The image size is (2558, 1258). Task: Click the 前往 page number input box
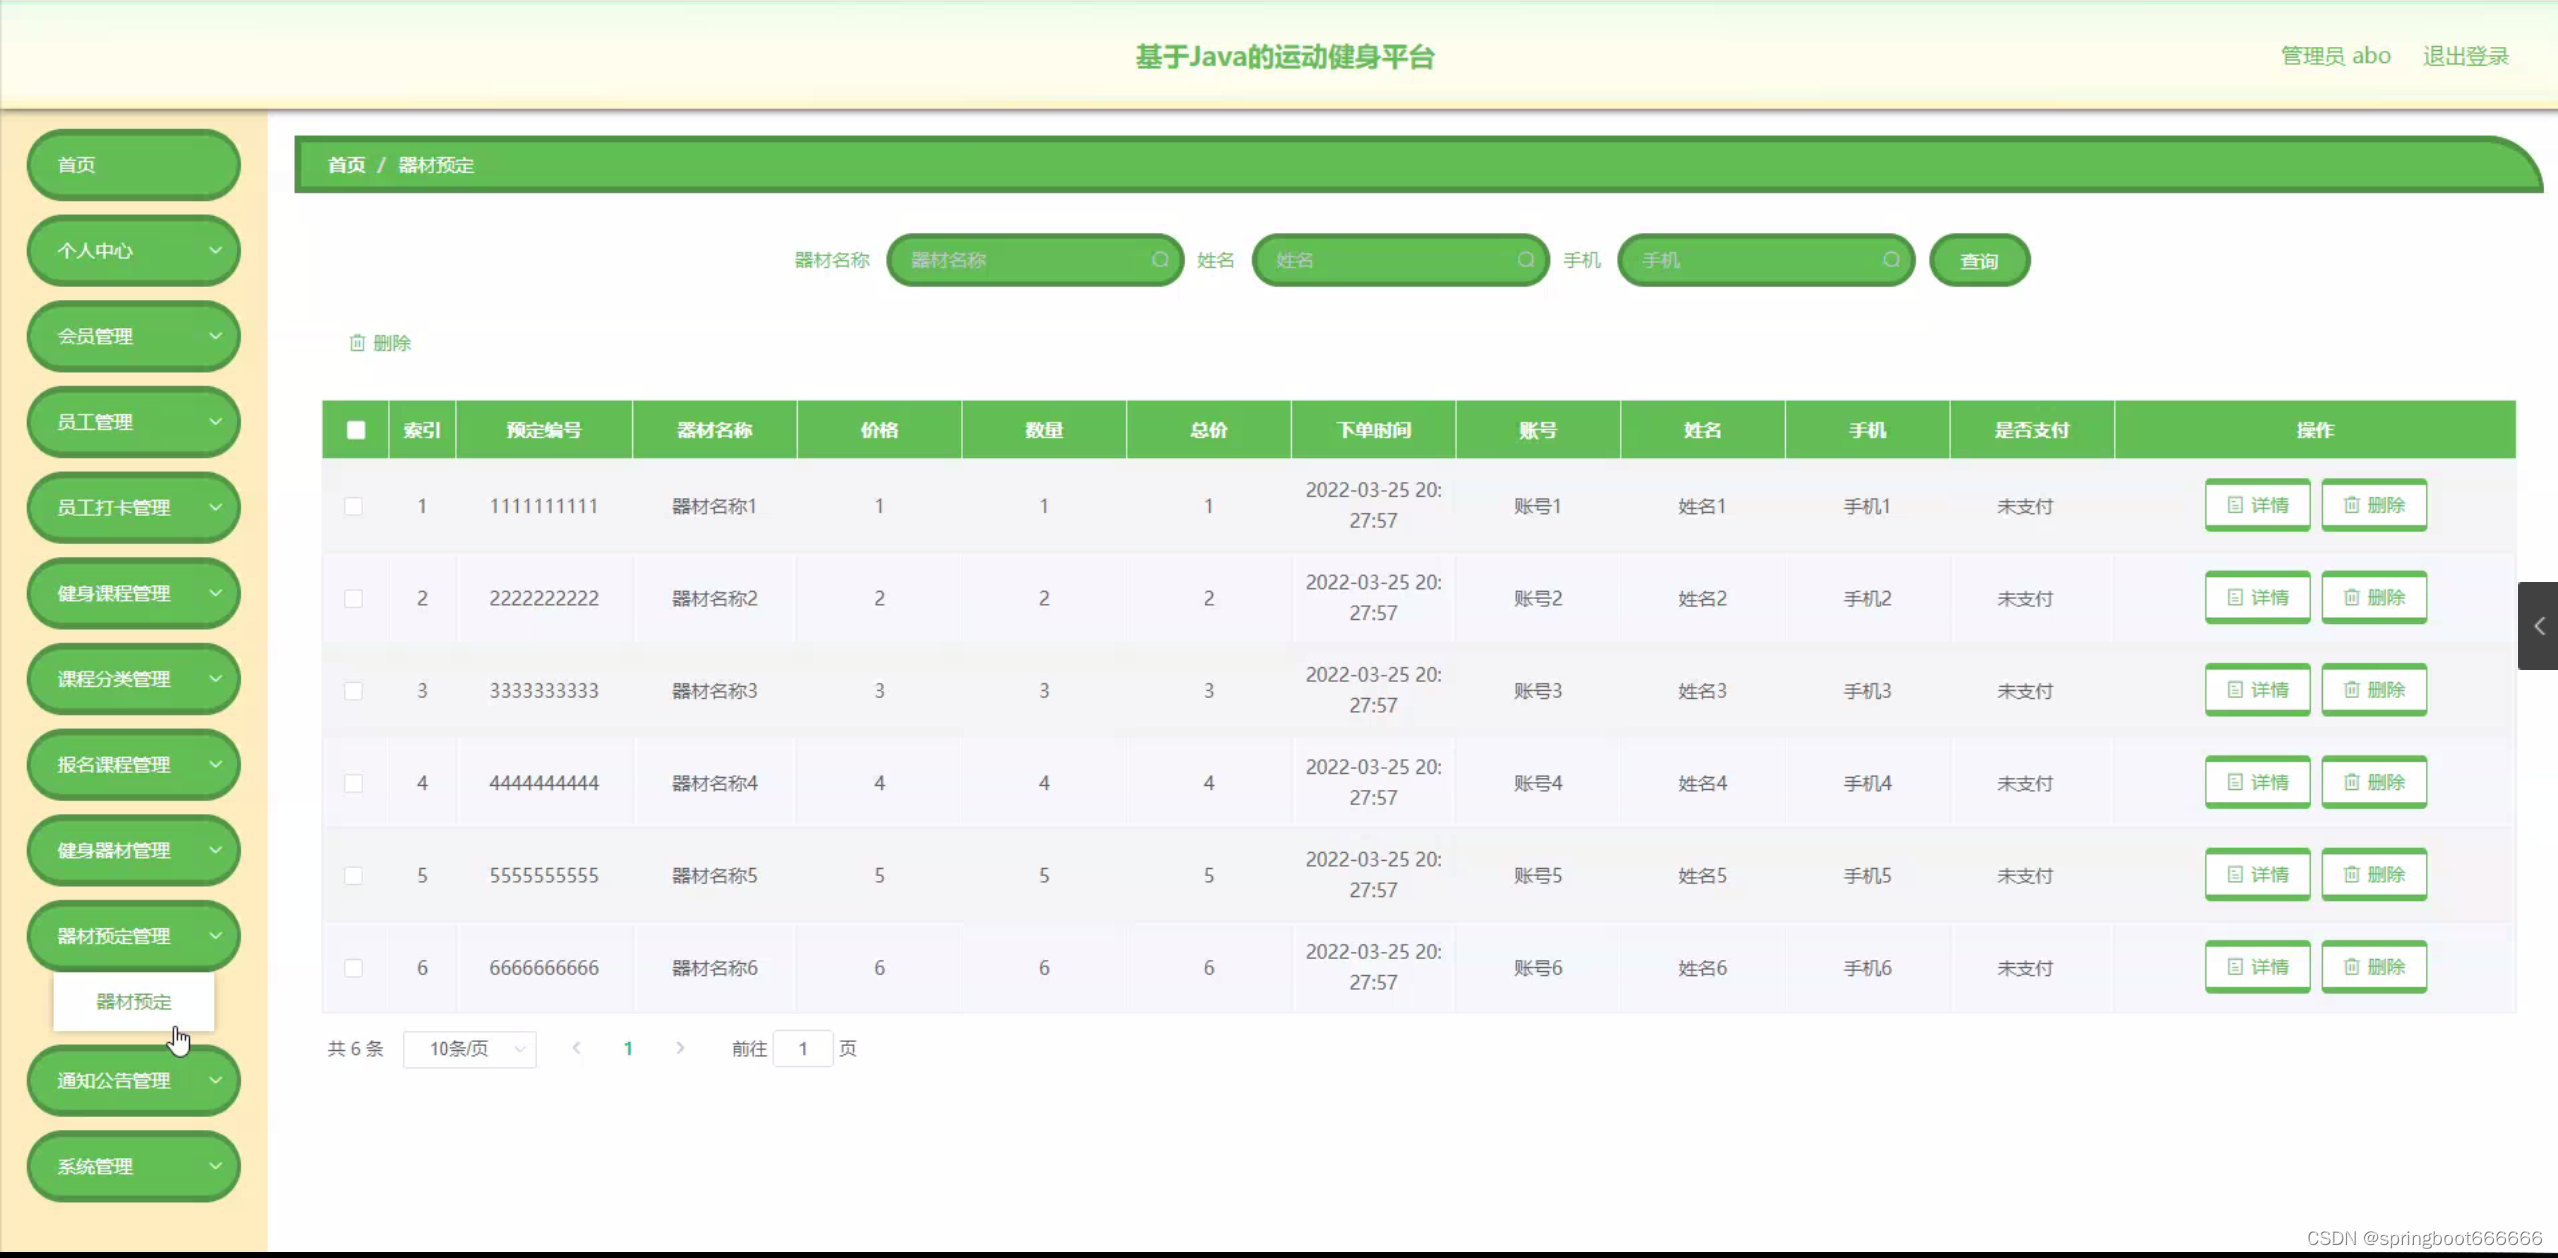803,1048
